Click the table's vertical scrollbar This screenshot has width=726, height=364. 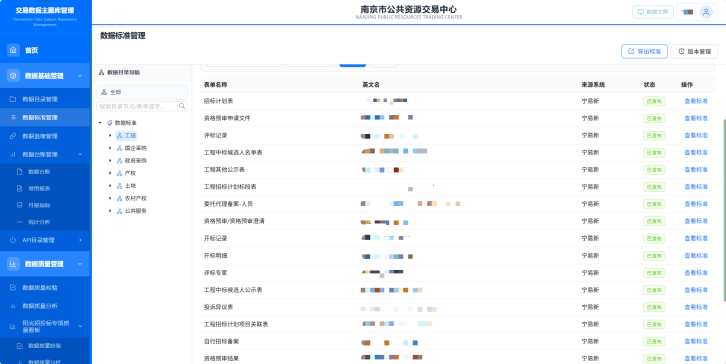[x=724, y=209]
